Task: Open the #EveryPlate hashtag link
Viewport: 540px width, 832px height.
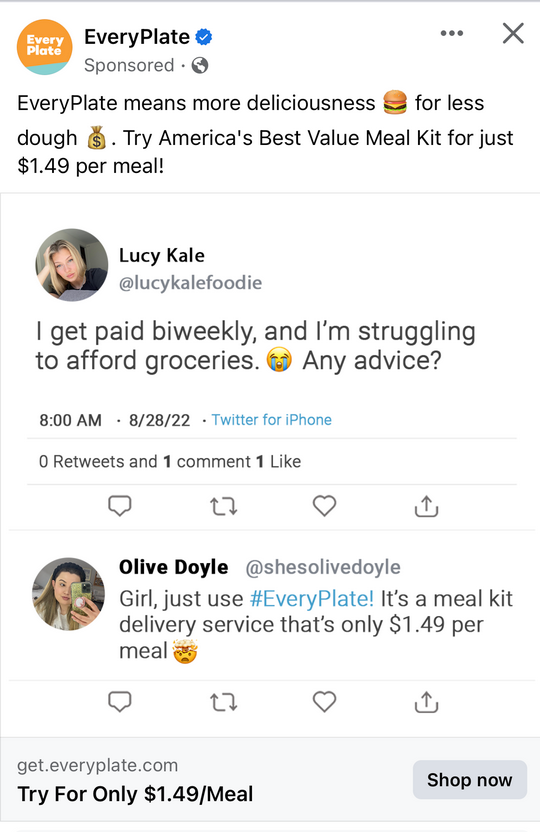Action: 311,599
